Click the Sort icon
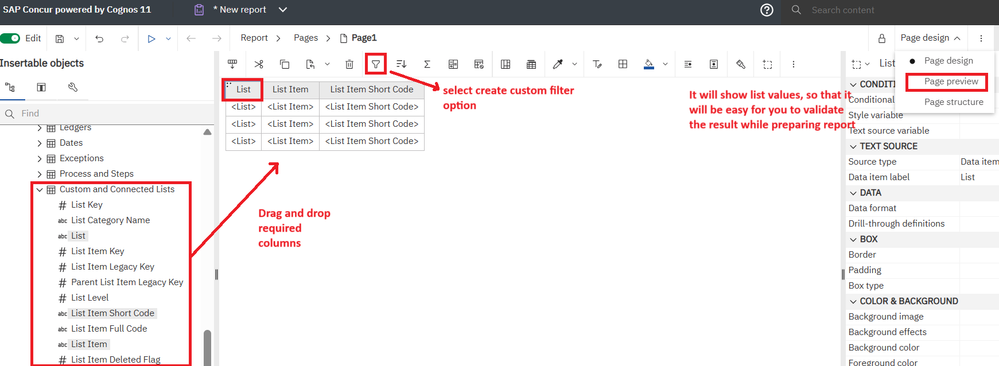This screenshot has width=999, height=366. coord(401,64)
